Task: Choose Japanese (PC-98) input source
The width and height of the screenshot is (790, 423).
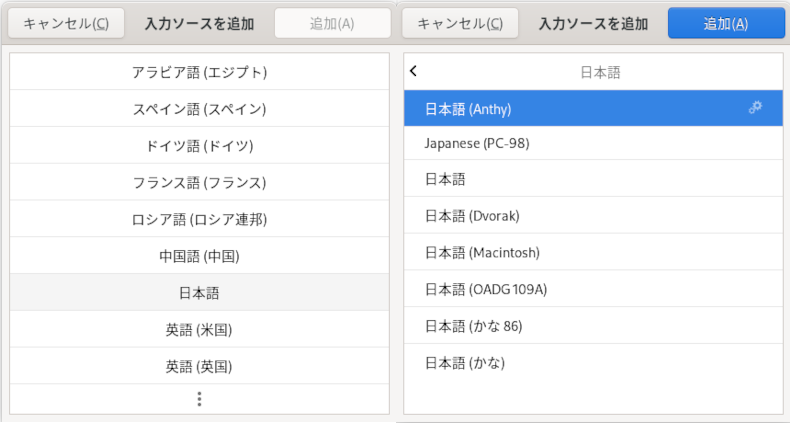Action: [594, 143]
